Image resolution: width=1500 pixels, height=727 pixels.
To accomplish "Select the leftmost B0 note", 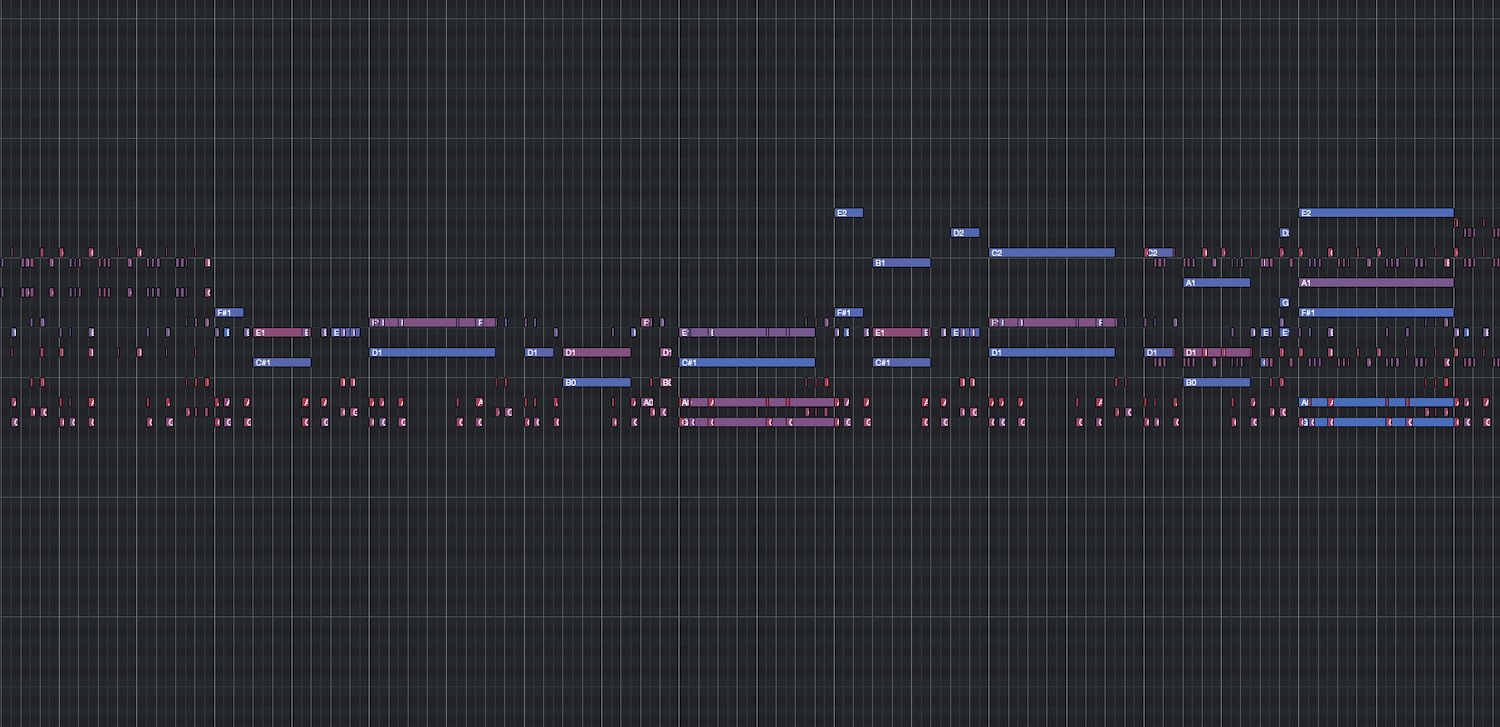I will (597, 383).
